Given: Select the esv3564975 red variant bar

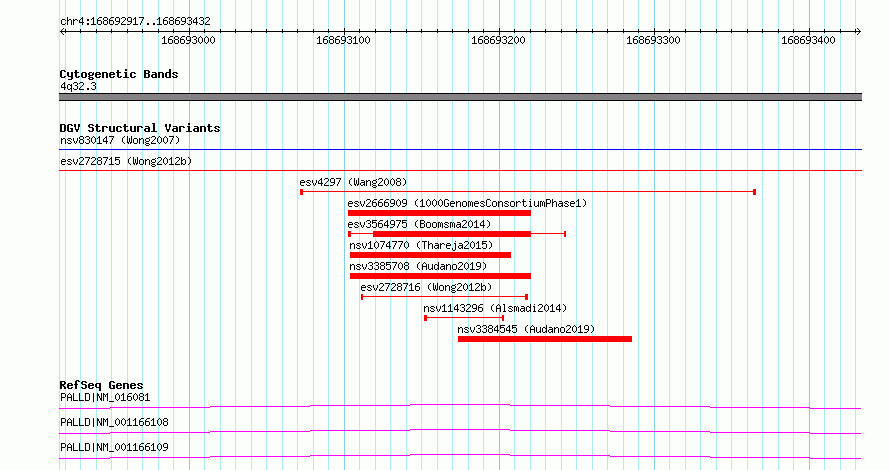Looking at the screenshot, I should click(457, 234).
